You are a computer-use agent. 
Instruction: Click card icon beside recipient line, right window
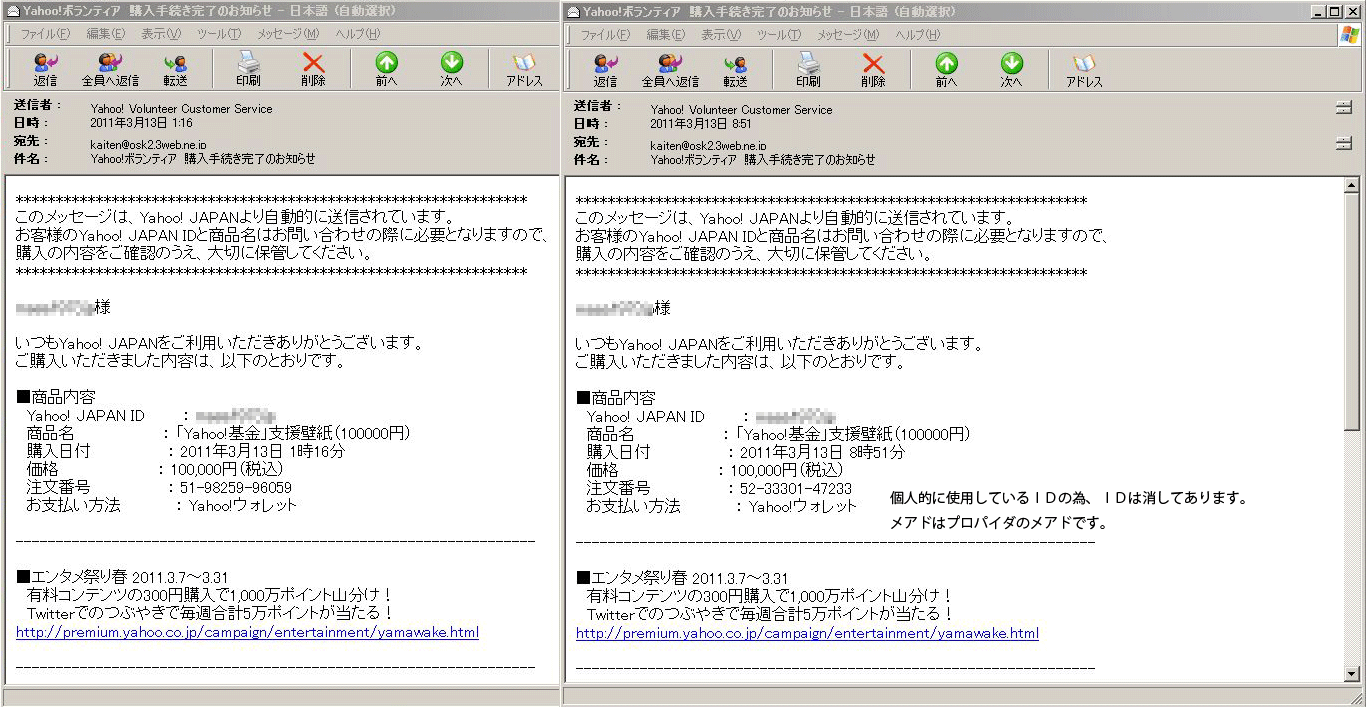(1344, 144)
